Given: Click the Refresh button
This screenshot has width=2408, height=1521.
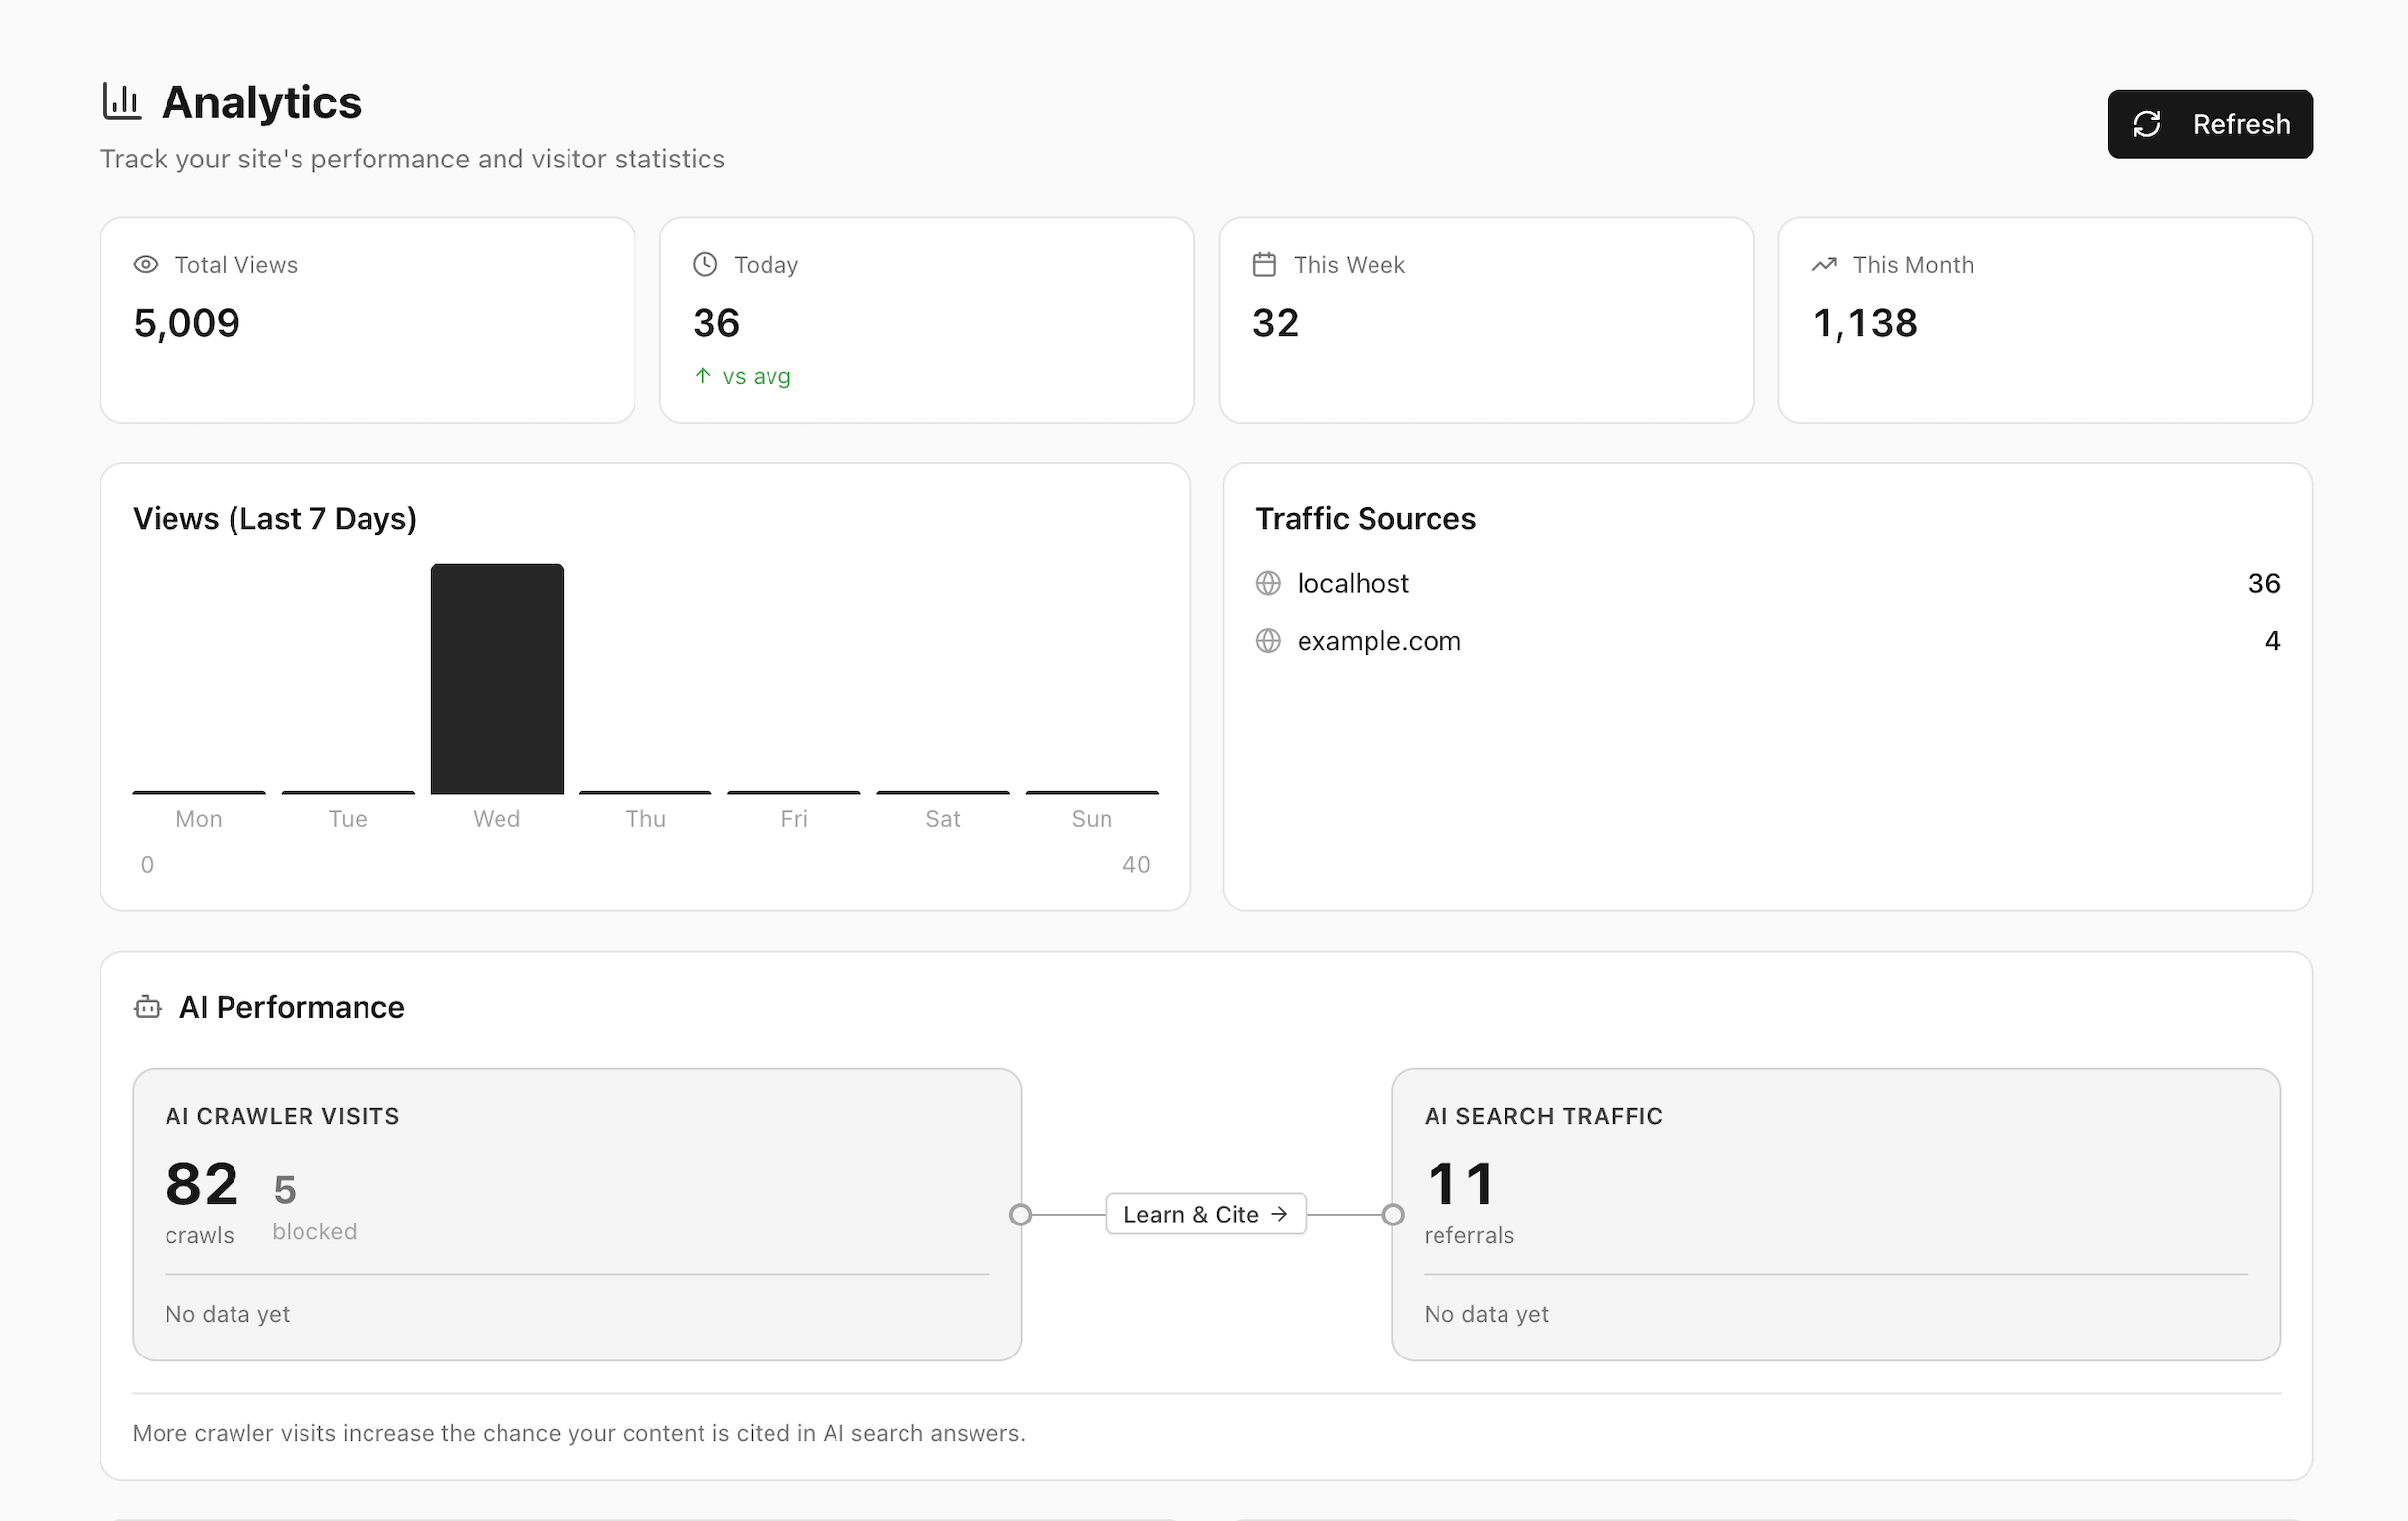Looking at the screenshot, I should [x=2210, y=124].
